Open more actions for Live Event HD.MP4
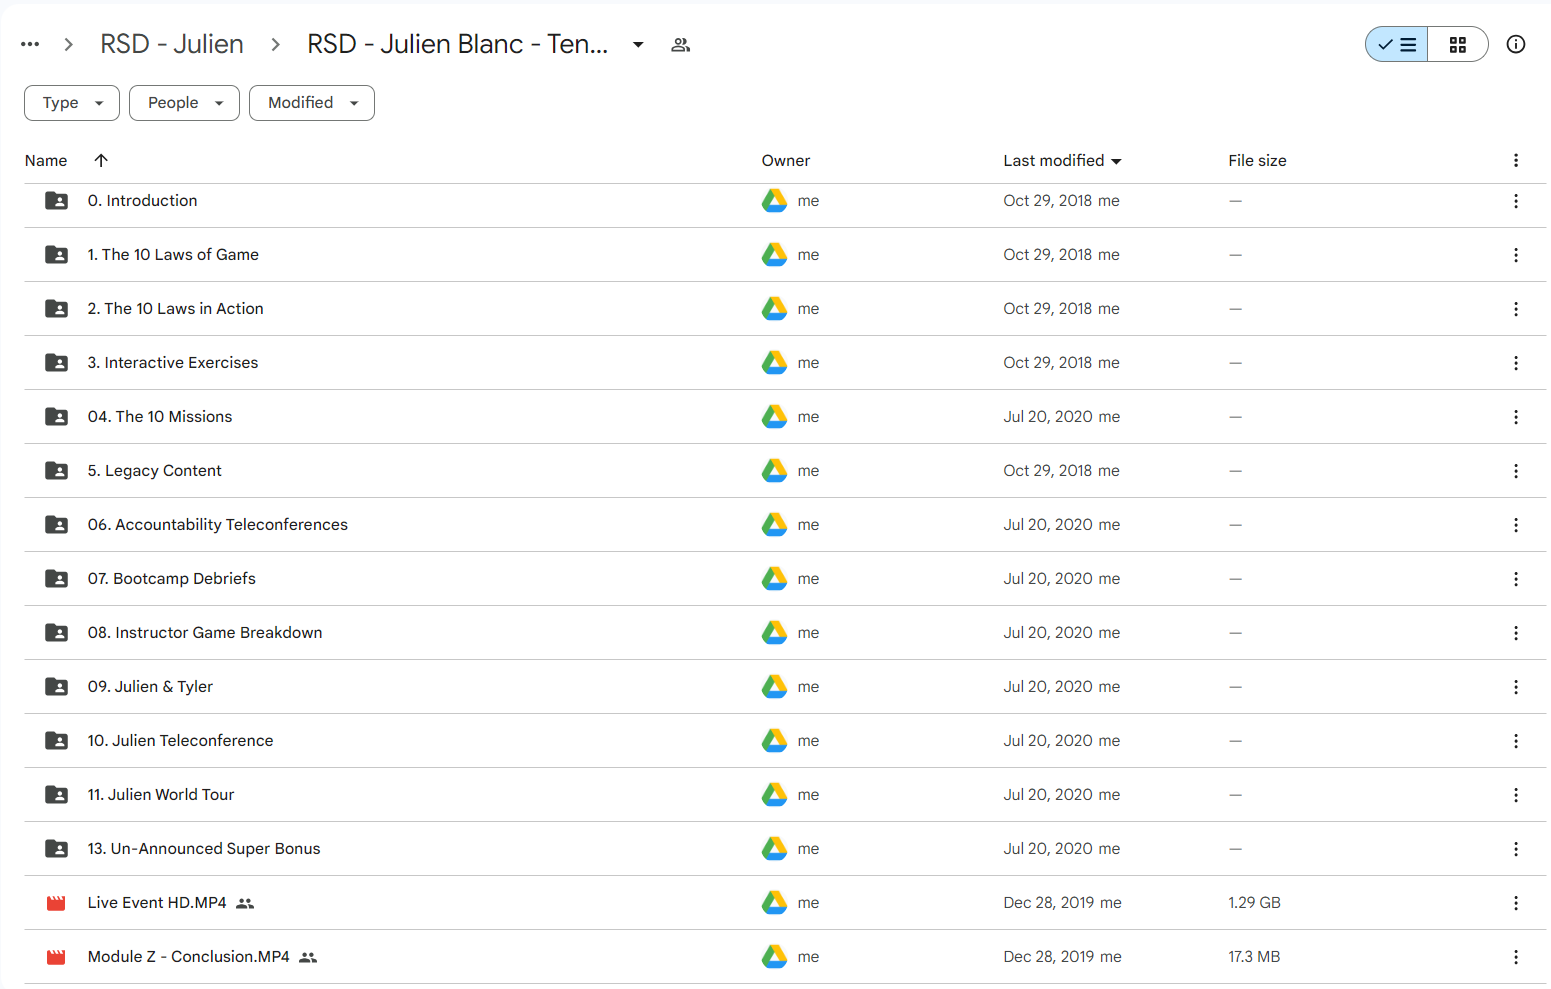1551x989 pixels. point(1516,903)
